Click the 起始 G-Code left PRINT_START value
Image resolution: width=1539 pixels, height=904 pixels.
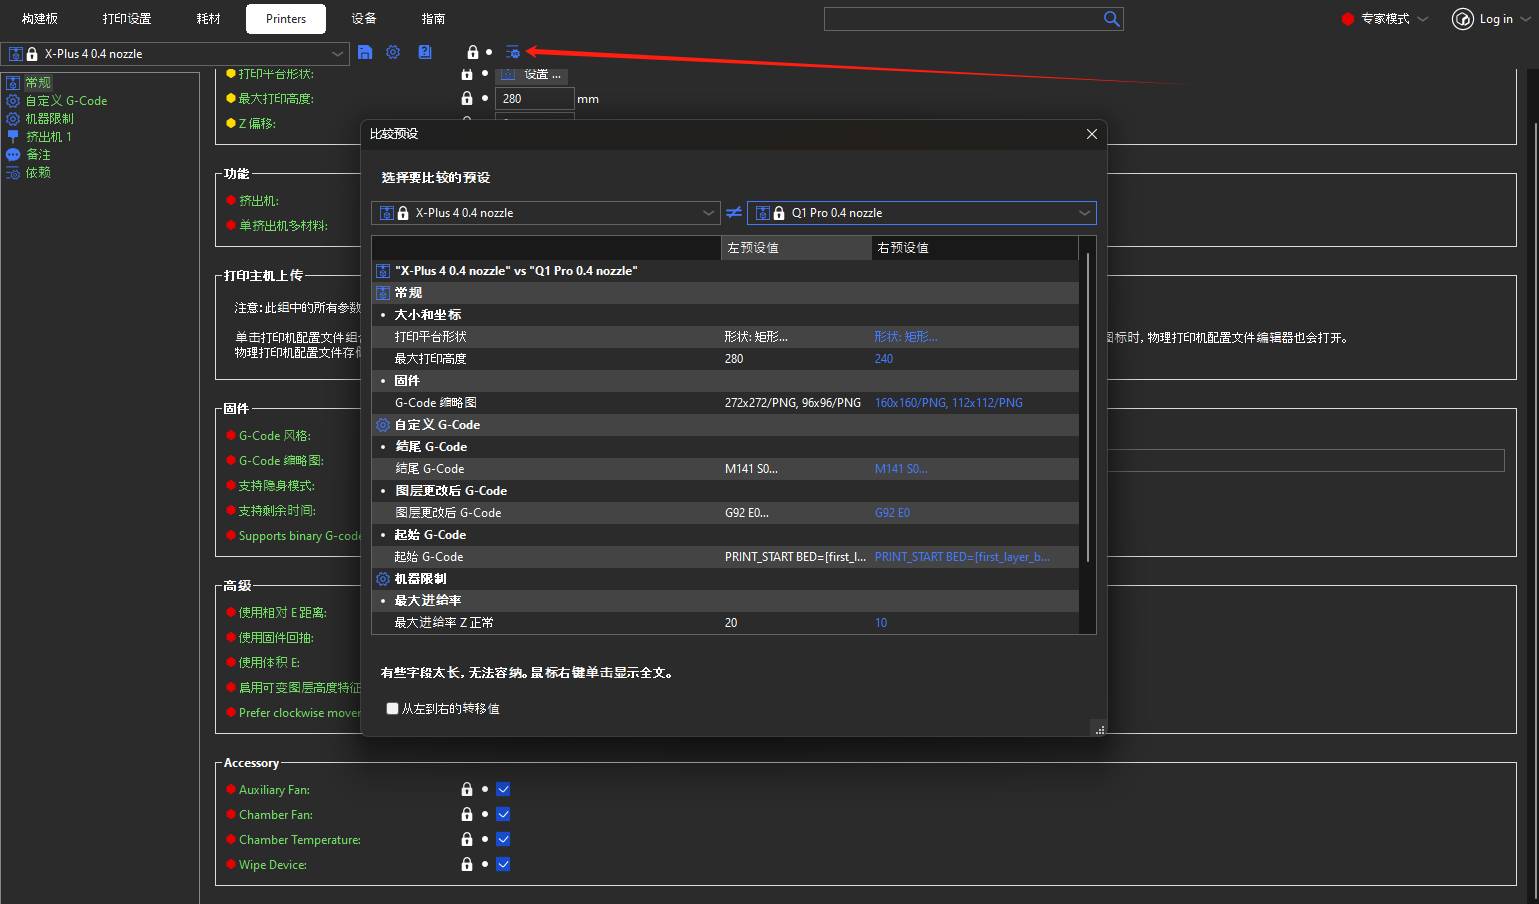(796, 557)
